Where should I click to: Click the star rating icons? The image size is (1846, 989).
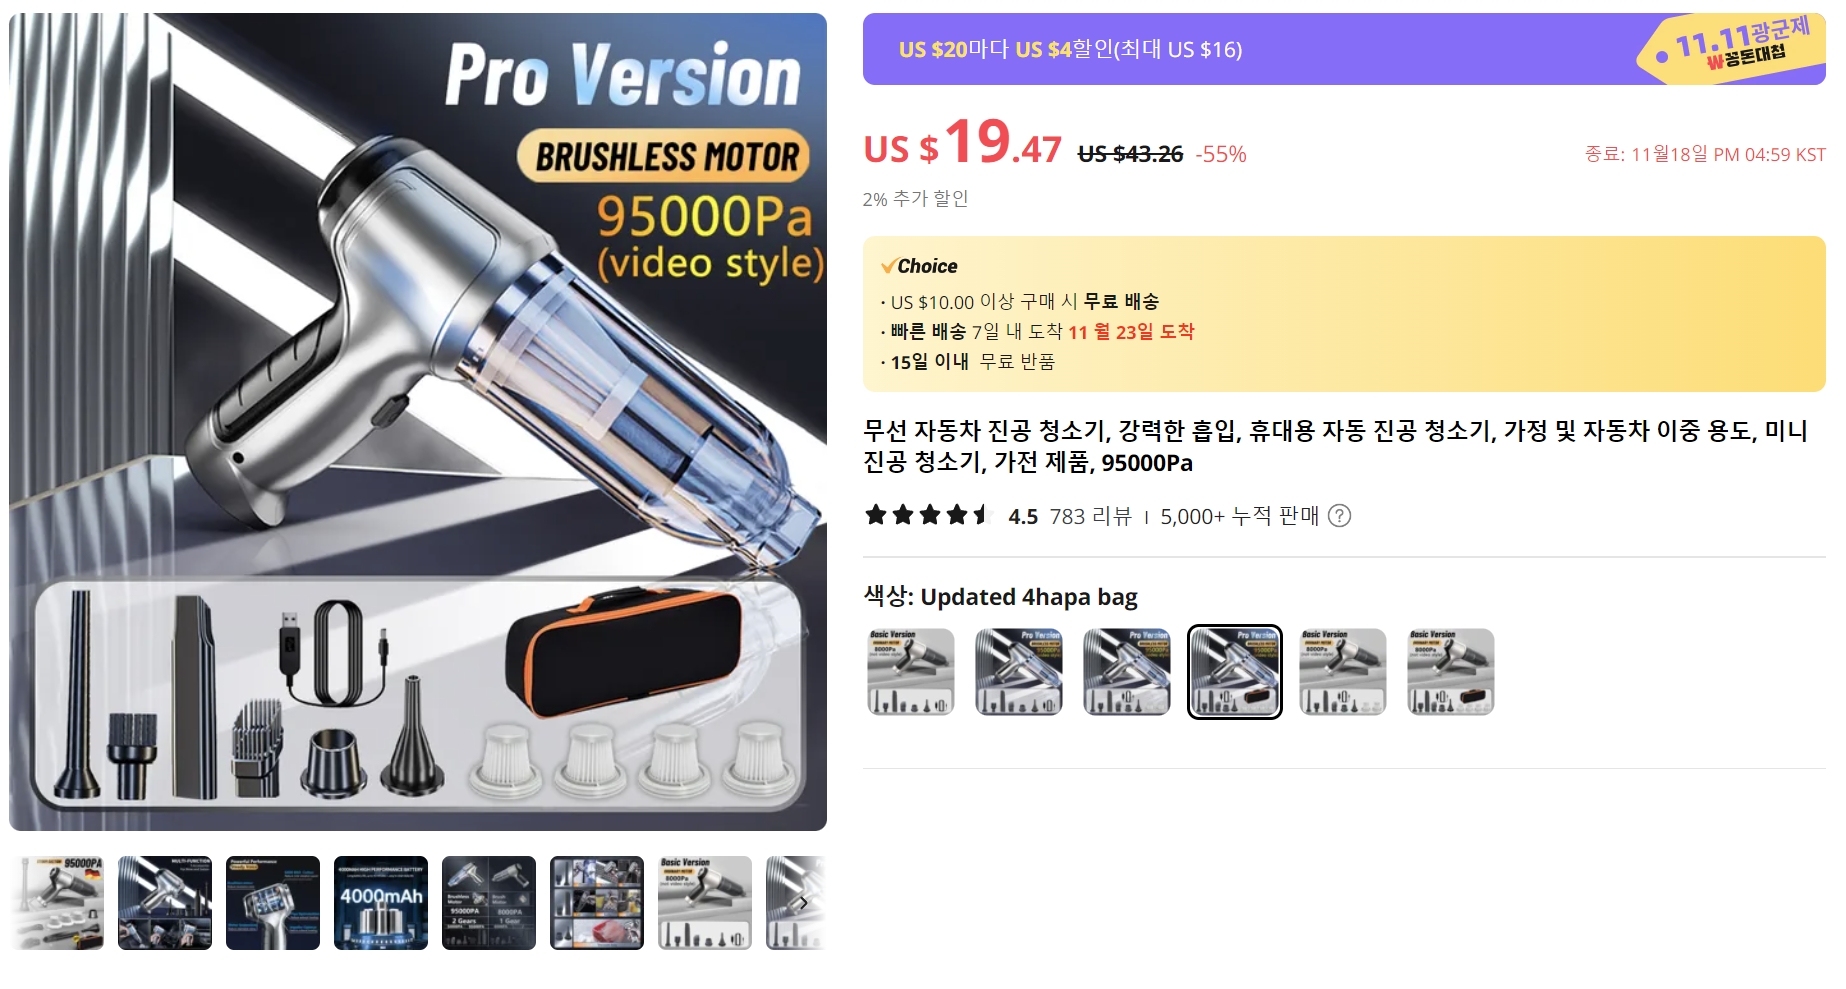927,516
